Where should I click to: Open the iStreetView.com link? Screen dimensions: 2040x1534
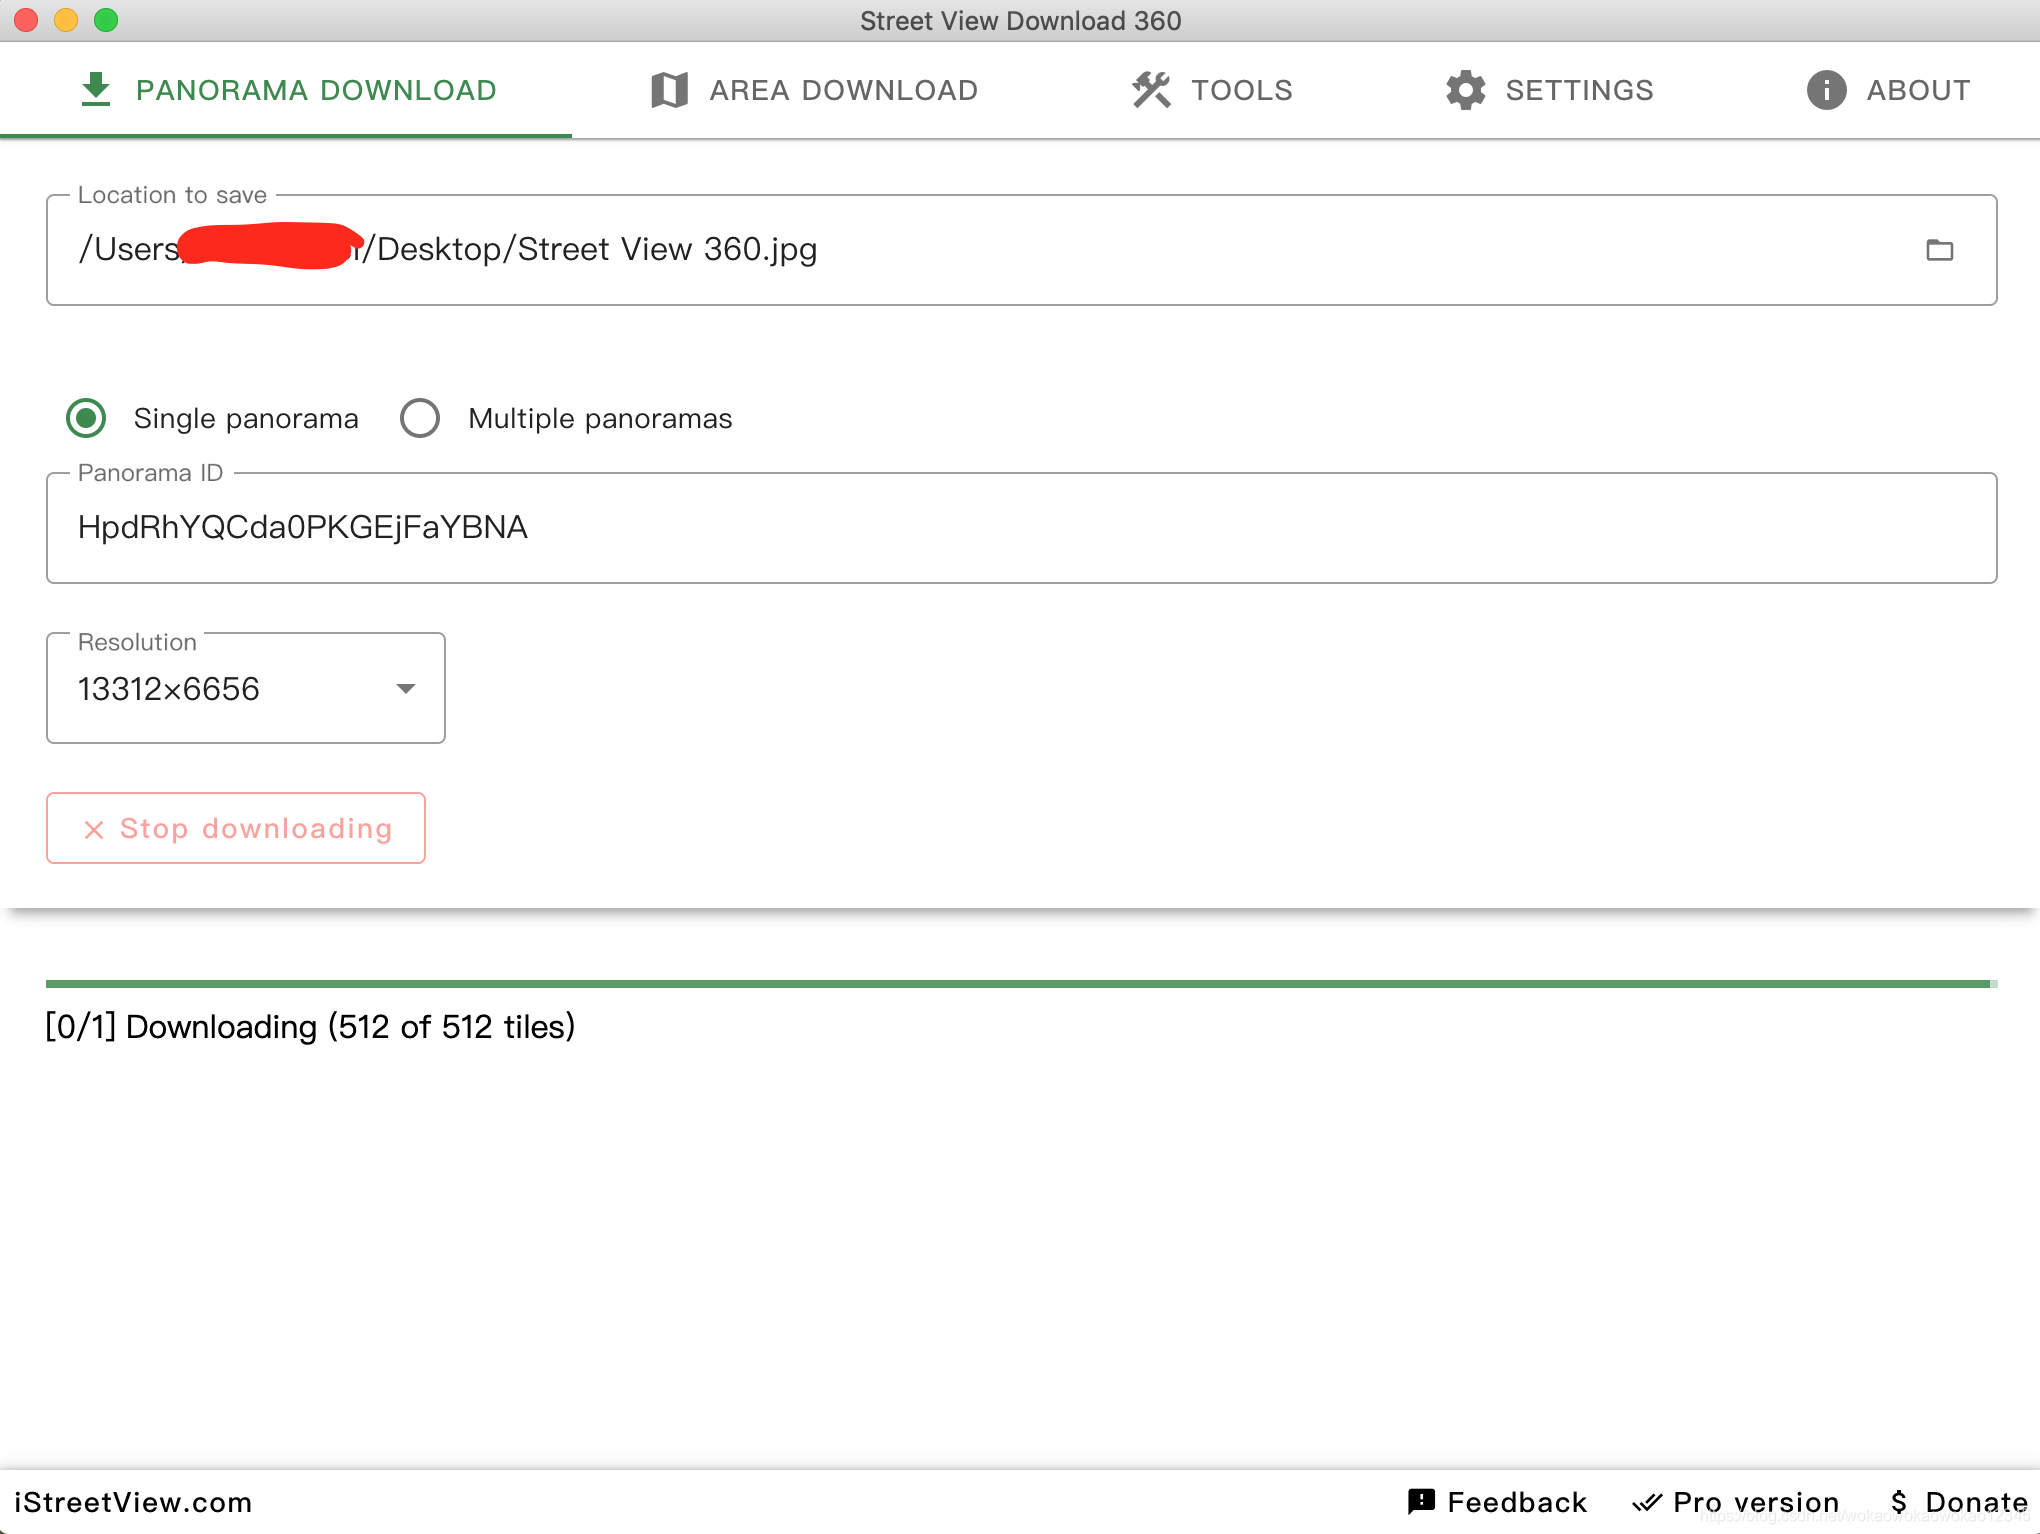pos(133,1502)
